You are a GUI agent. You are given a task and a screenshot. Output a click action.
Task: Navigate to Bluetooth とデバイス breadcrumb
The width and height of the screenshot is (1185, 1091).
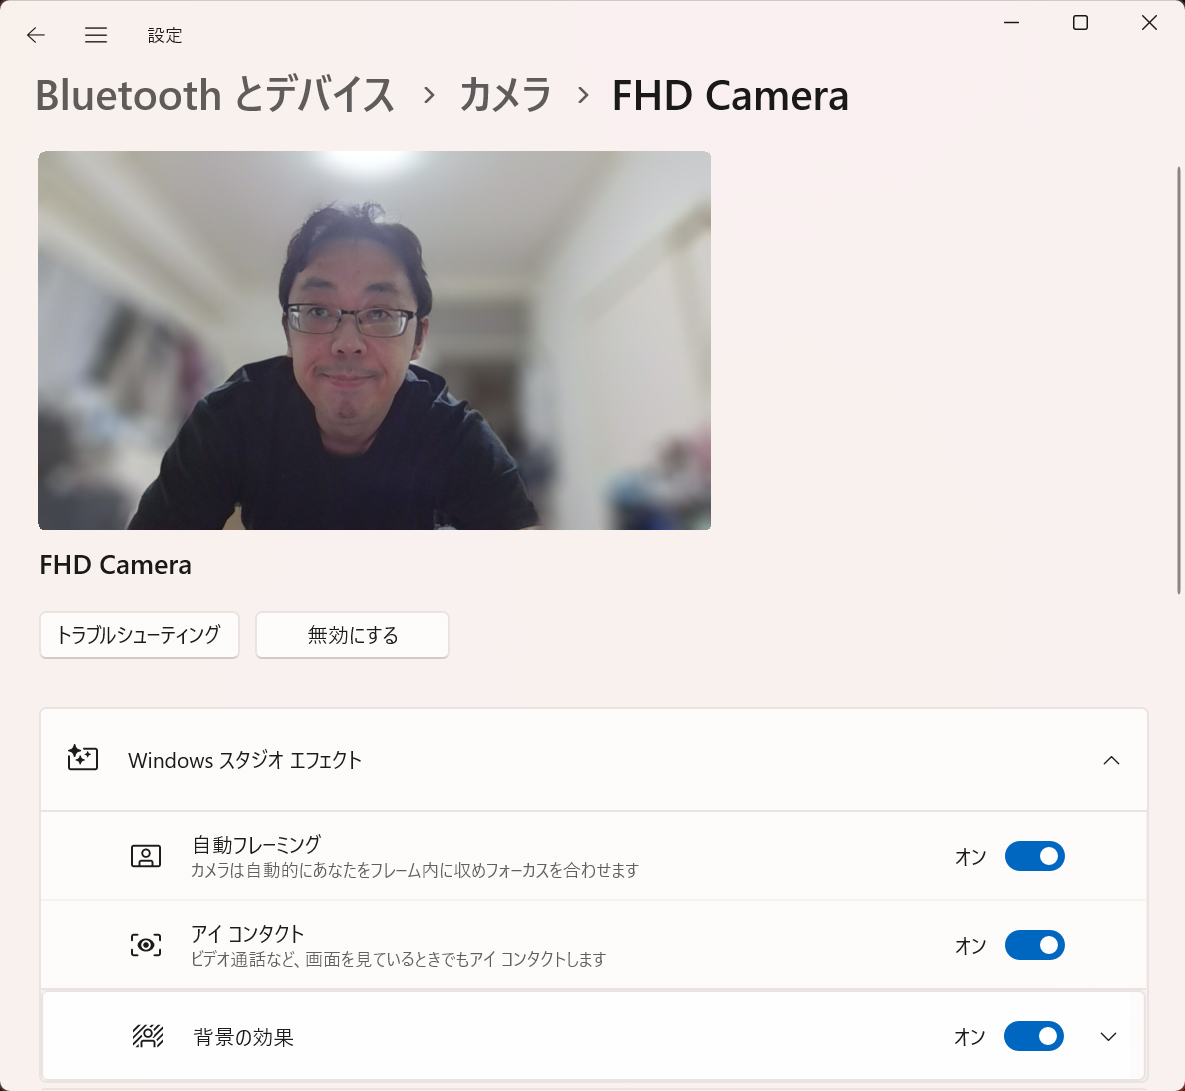[x=215, y=96]
